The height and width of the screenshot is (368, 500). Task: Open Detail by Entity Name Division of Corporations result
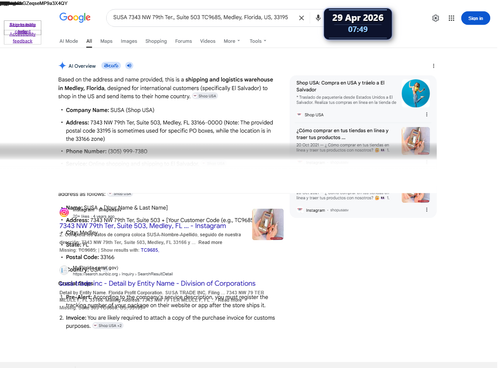[157, 283]
